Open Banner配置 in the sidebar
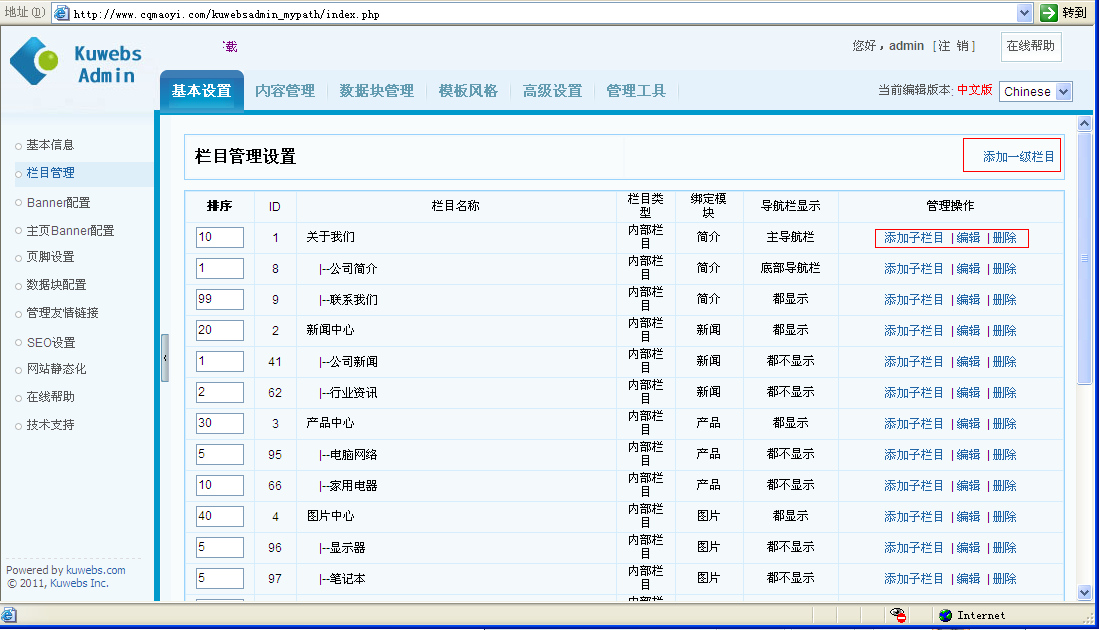This screenshot has height=630, width=1099. (x=58, y=203)
